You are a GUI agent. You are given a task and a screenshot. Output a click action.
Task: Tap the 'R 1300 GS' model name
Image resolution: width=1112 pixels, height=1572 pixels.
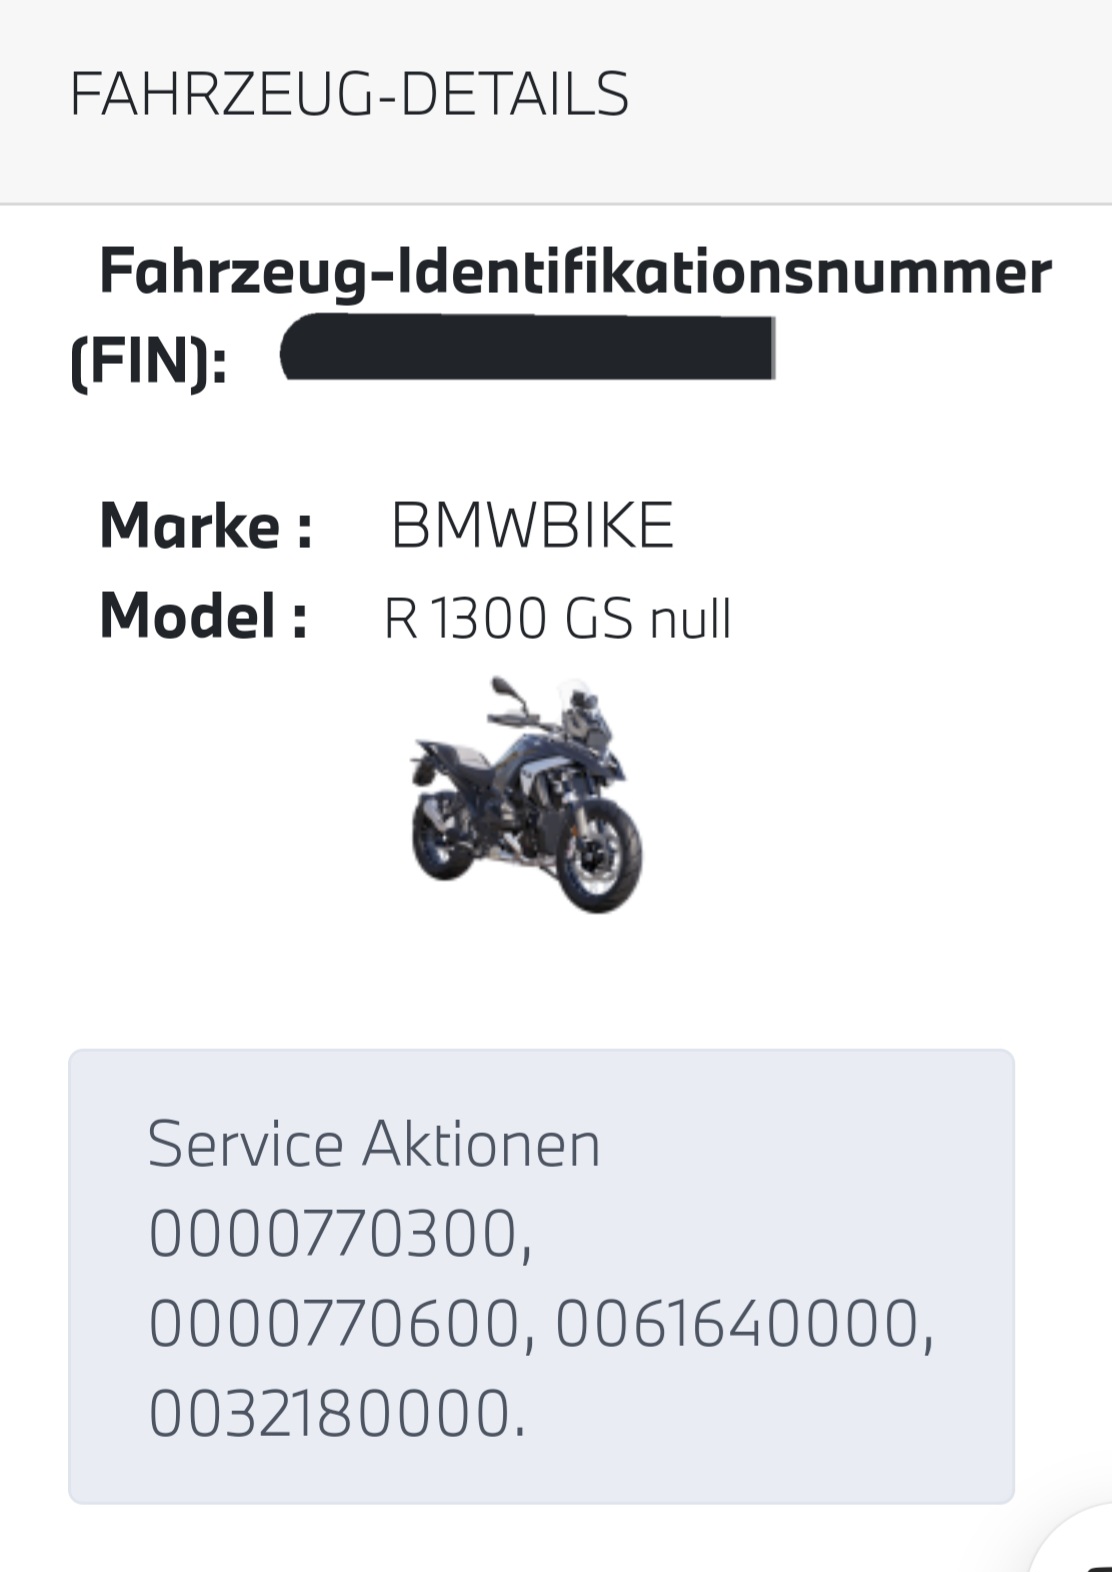508,618
